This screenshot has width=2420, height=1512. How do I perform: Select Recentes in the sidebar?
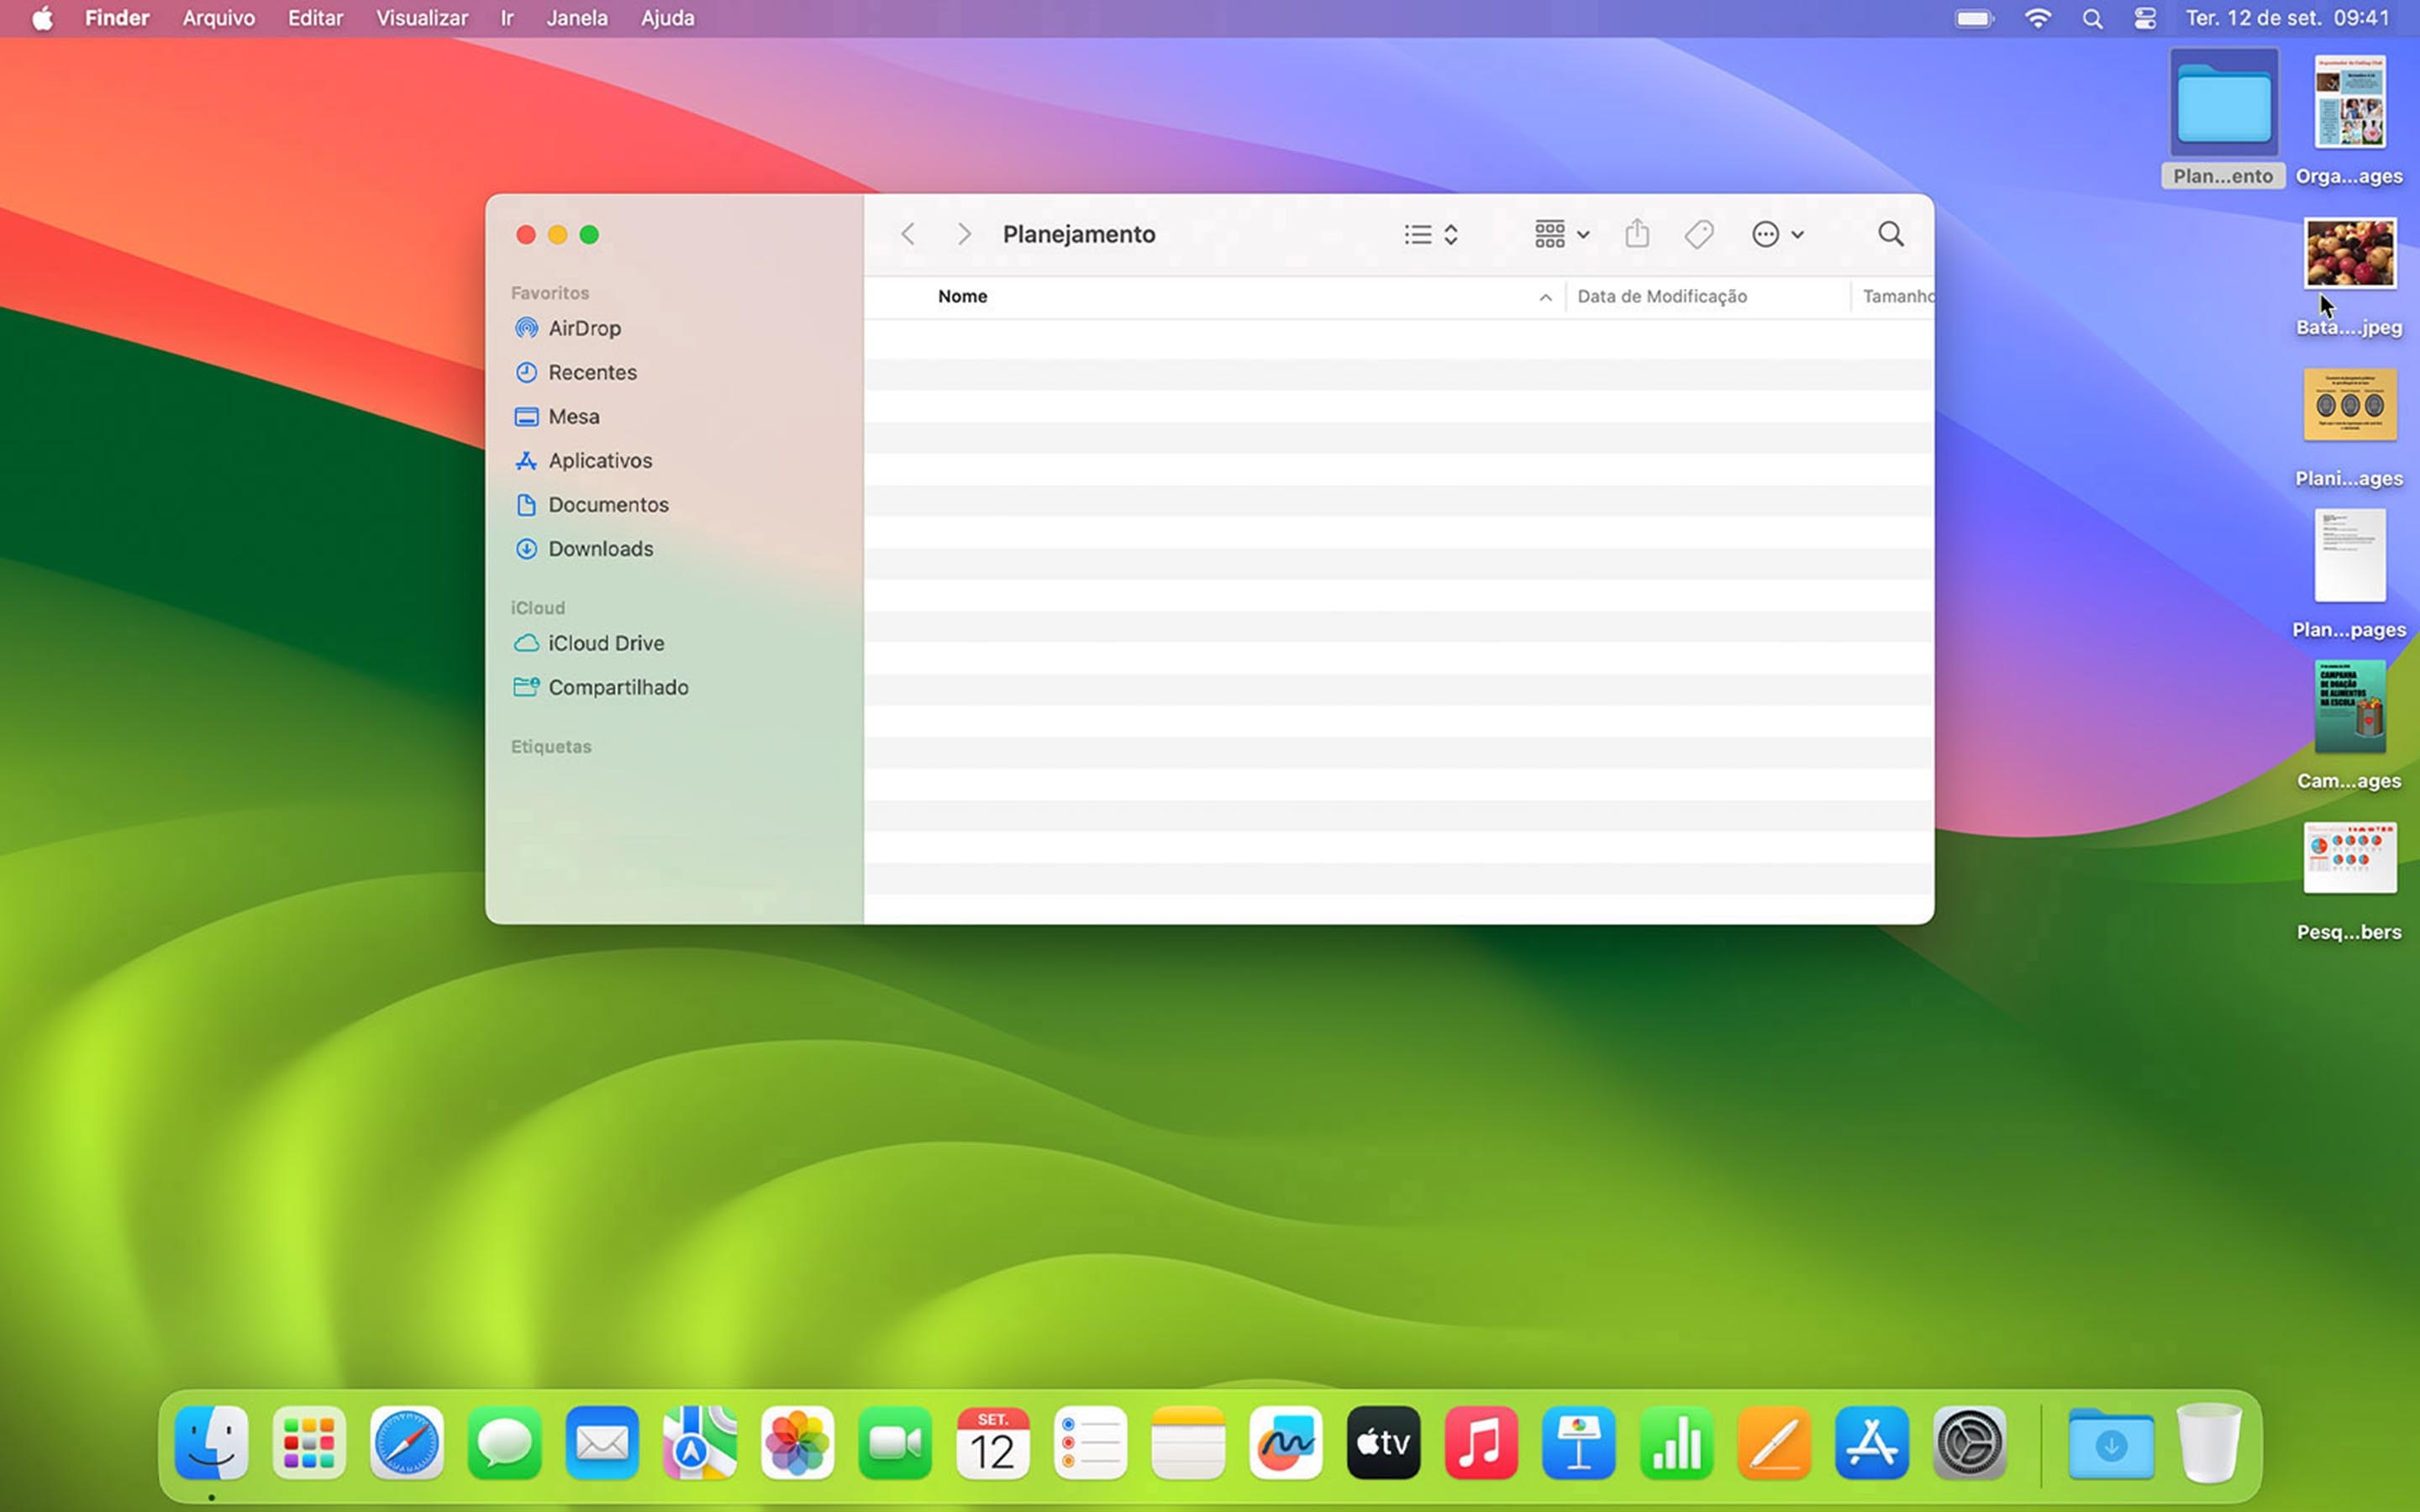[x=575, y=372]
